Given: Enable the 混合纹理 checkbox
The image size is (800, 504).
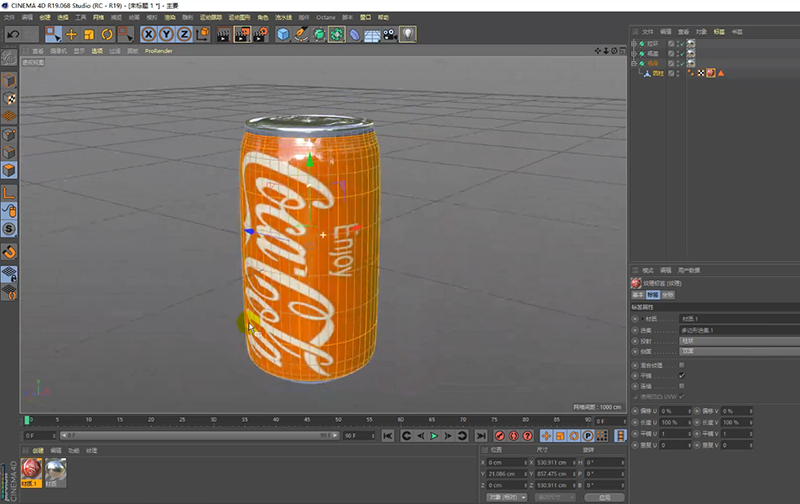Looking at the screenshot, I should (682, 365).
